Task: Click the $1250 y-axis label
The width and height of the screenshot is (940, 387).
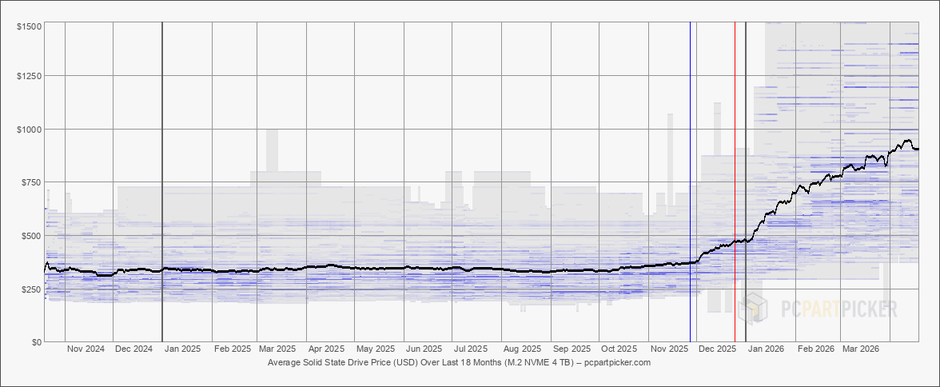Action: click(x=29, y=76)
